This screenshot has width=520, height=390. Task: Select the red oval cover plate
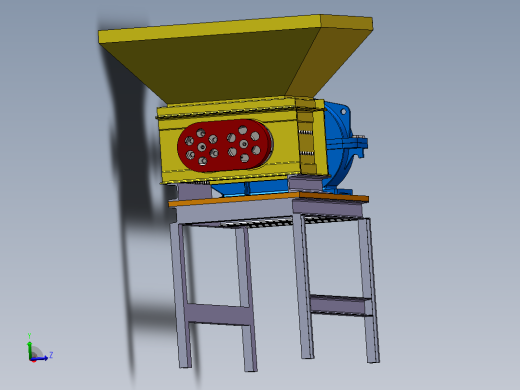tap(225, 145)
